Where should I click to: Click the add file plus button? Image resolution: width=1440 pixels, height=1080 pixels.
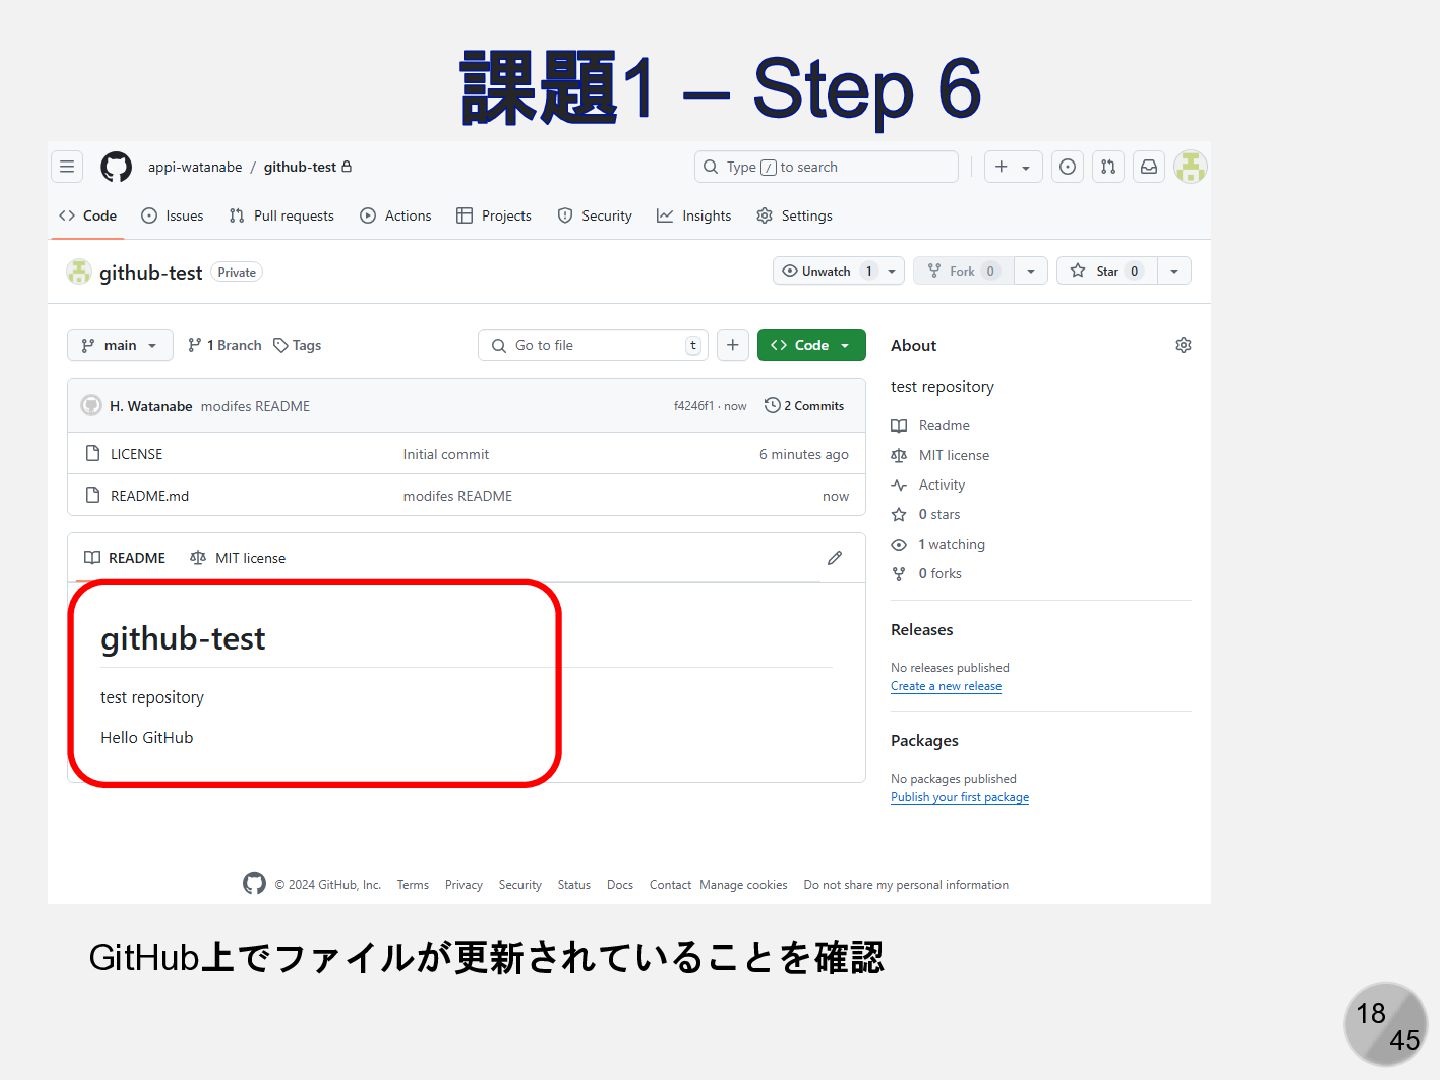733,345
